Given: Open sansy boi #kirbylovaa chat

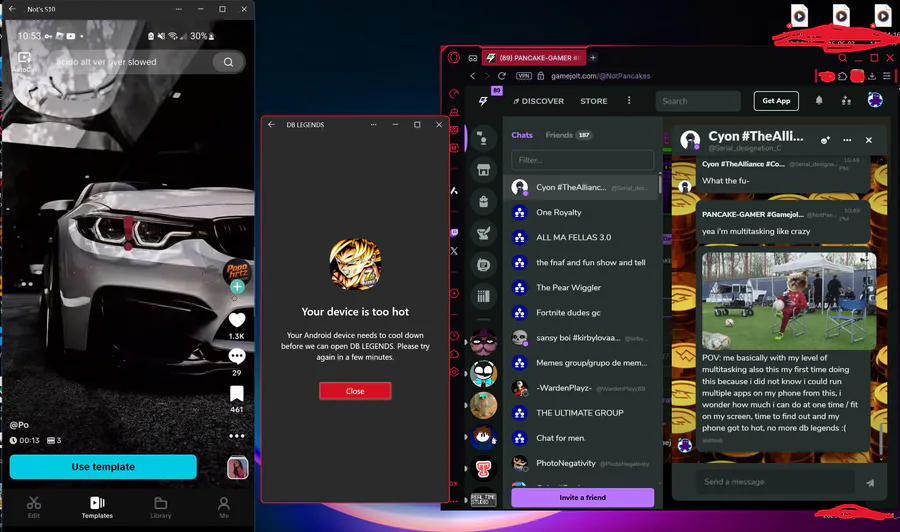Looking at the screenshot, I should (580, 338).
